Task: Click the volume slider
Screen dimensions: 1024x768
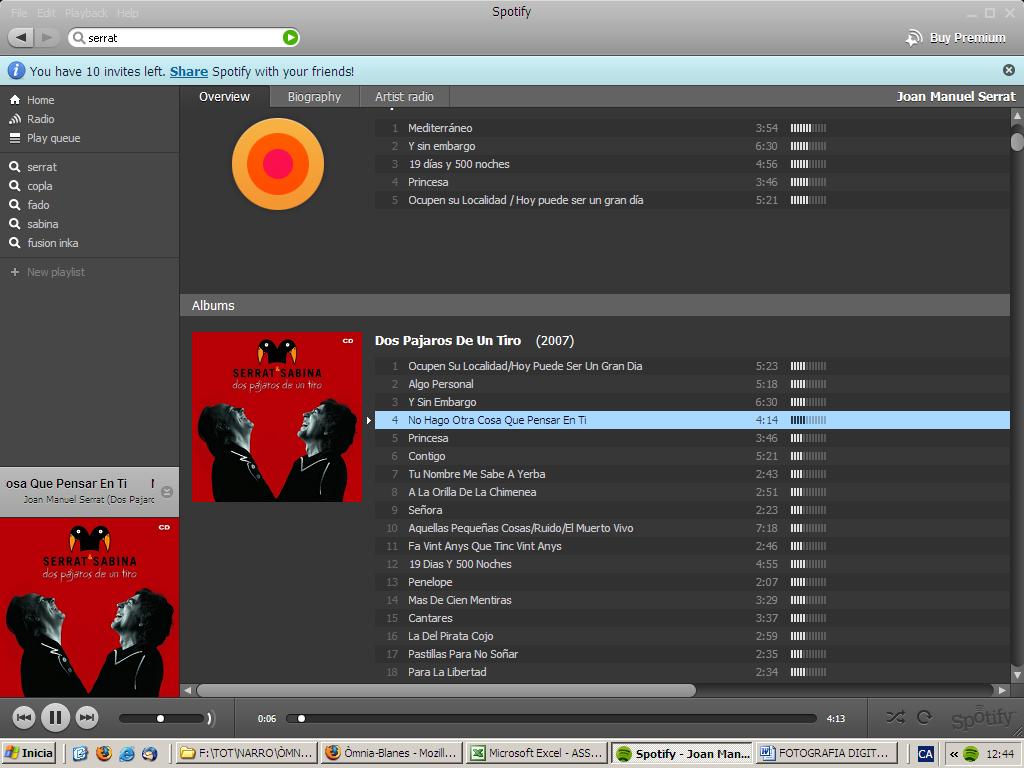Action: pos(161,718)
